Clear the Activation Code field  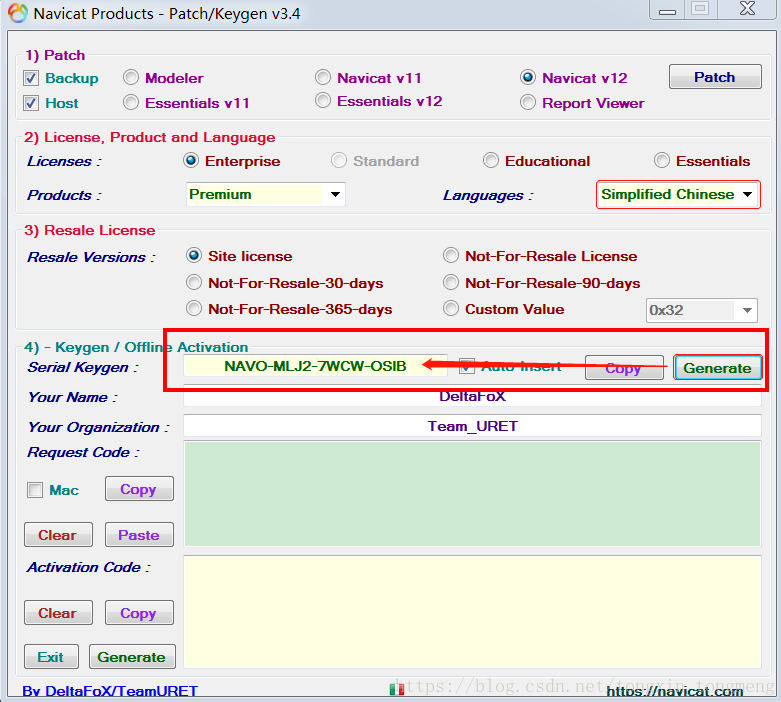point(58,613)
